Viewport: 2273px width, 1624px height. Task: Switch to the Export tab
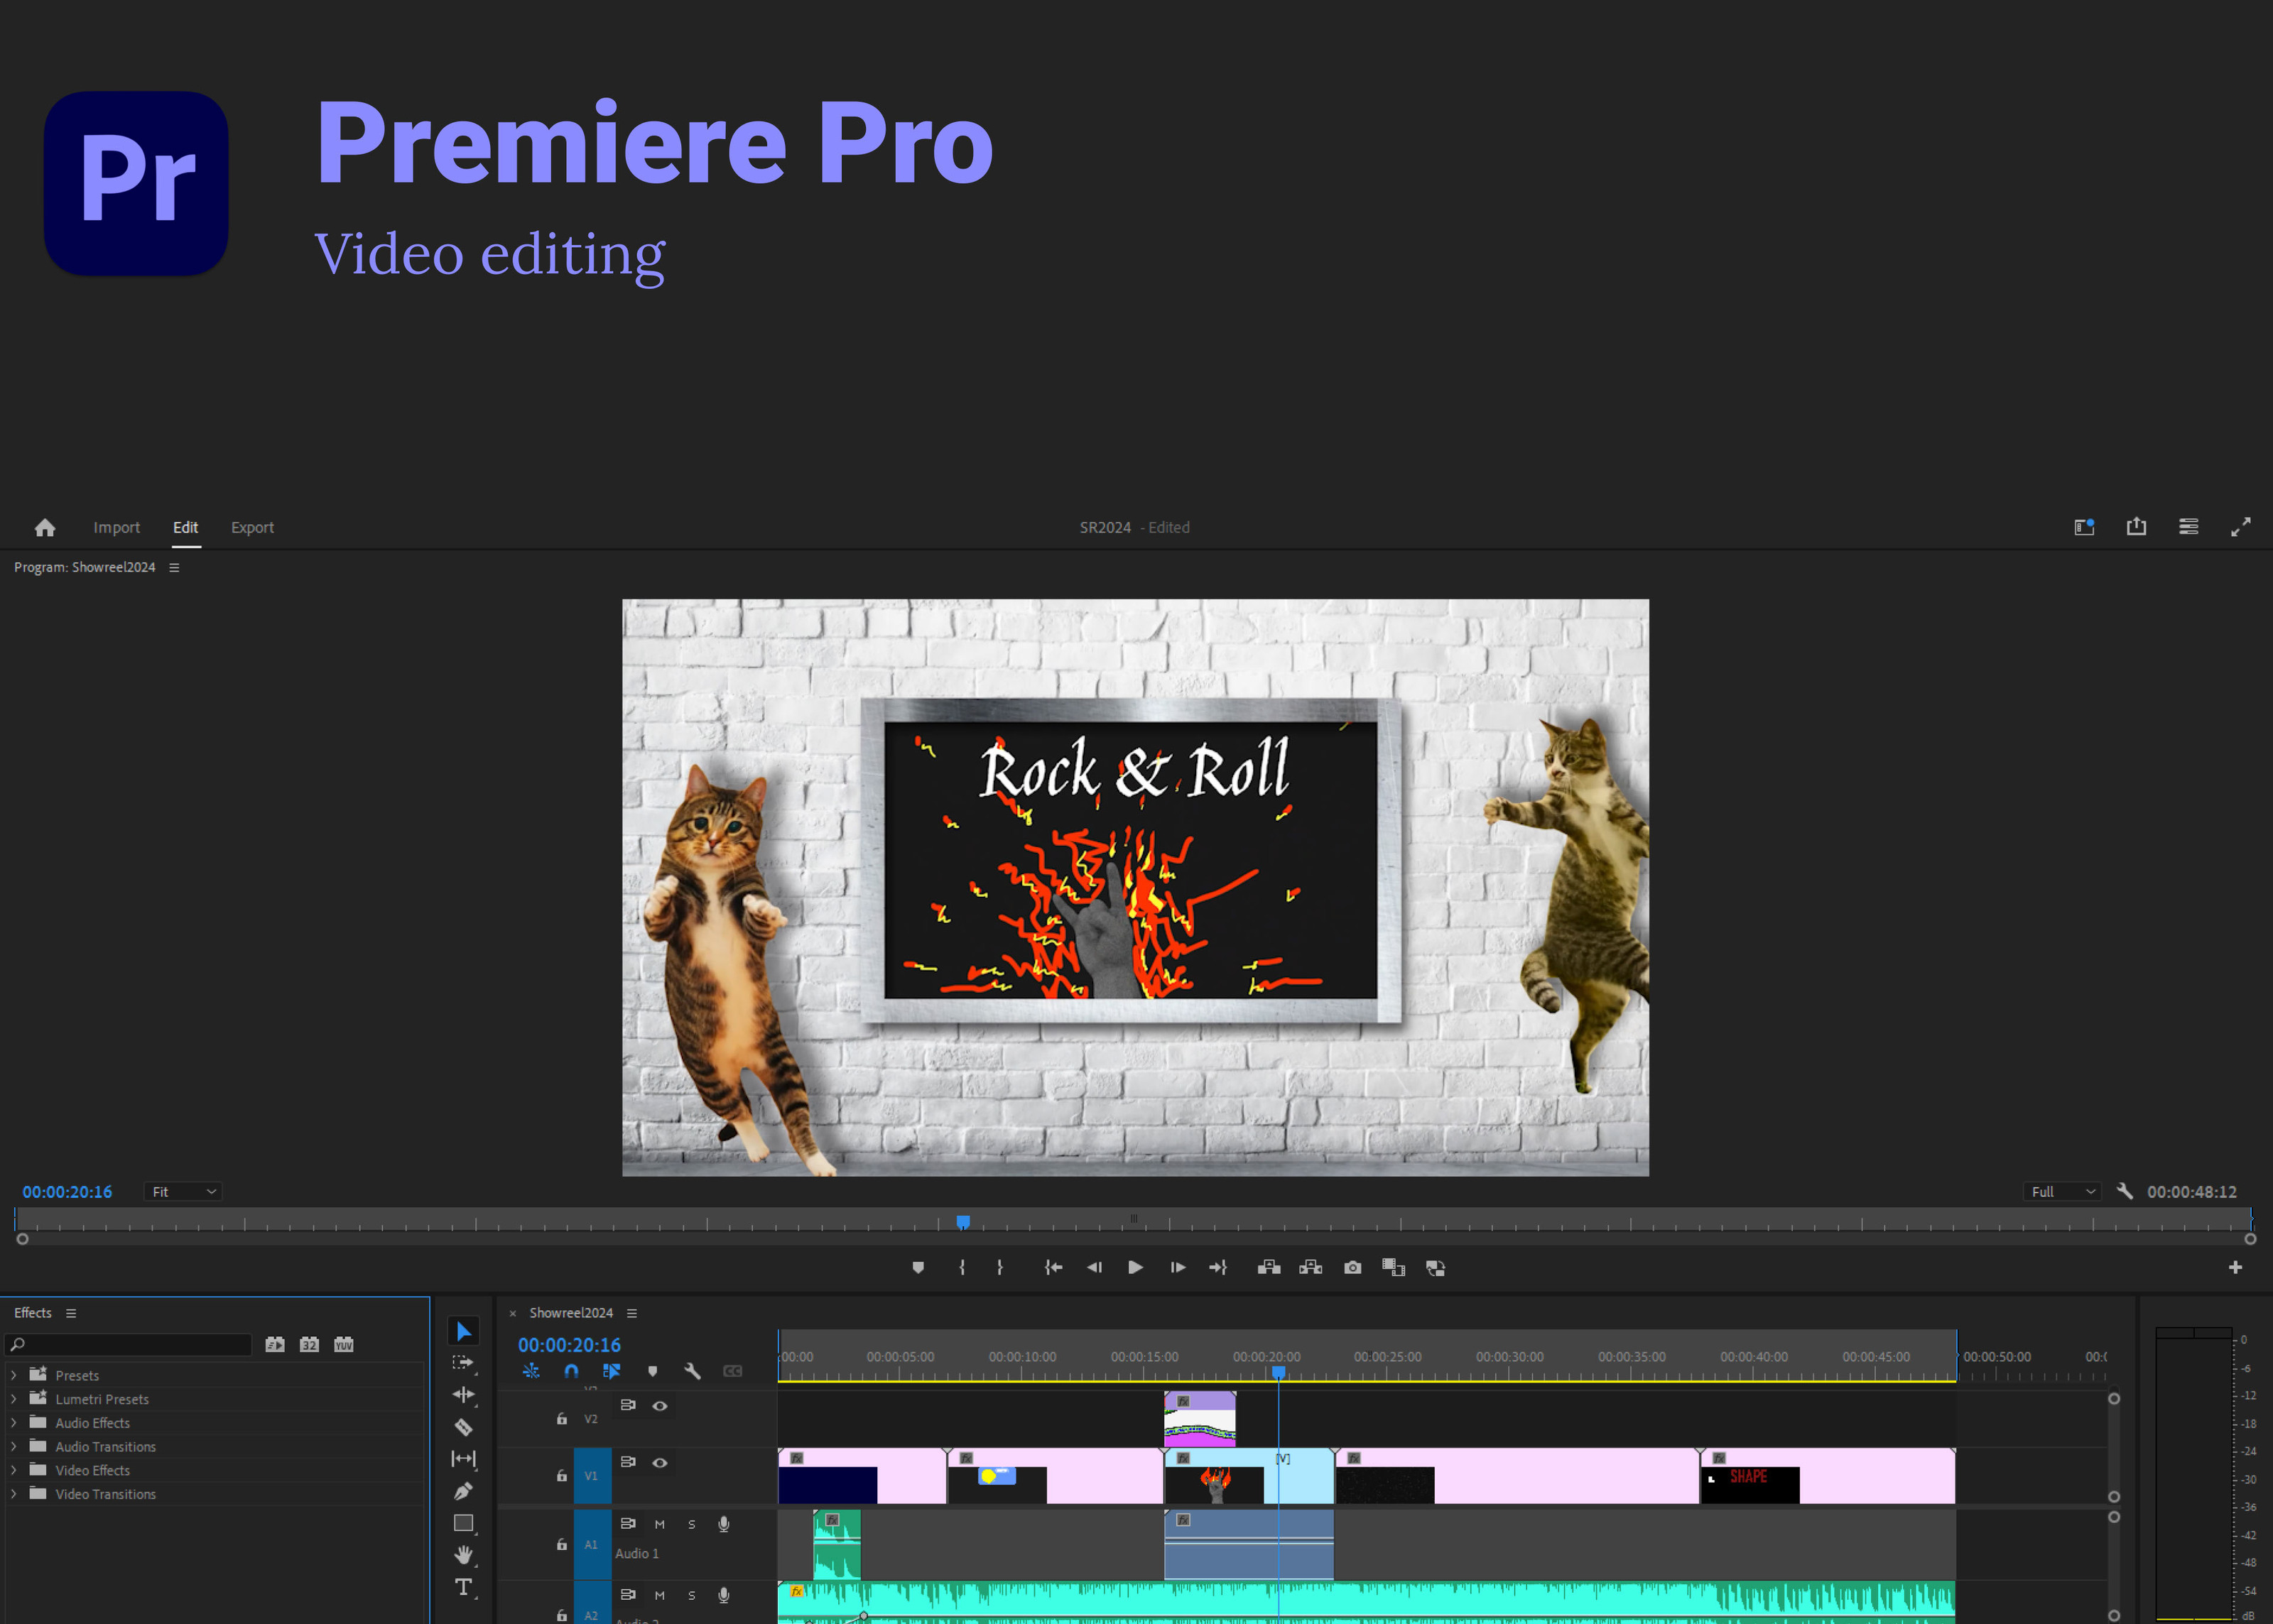pyautogui.click(x=252, y=527)
